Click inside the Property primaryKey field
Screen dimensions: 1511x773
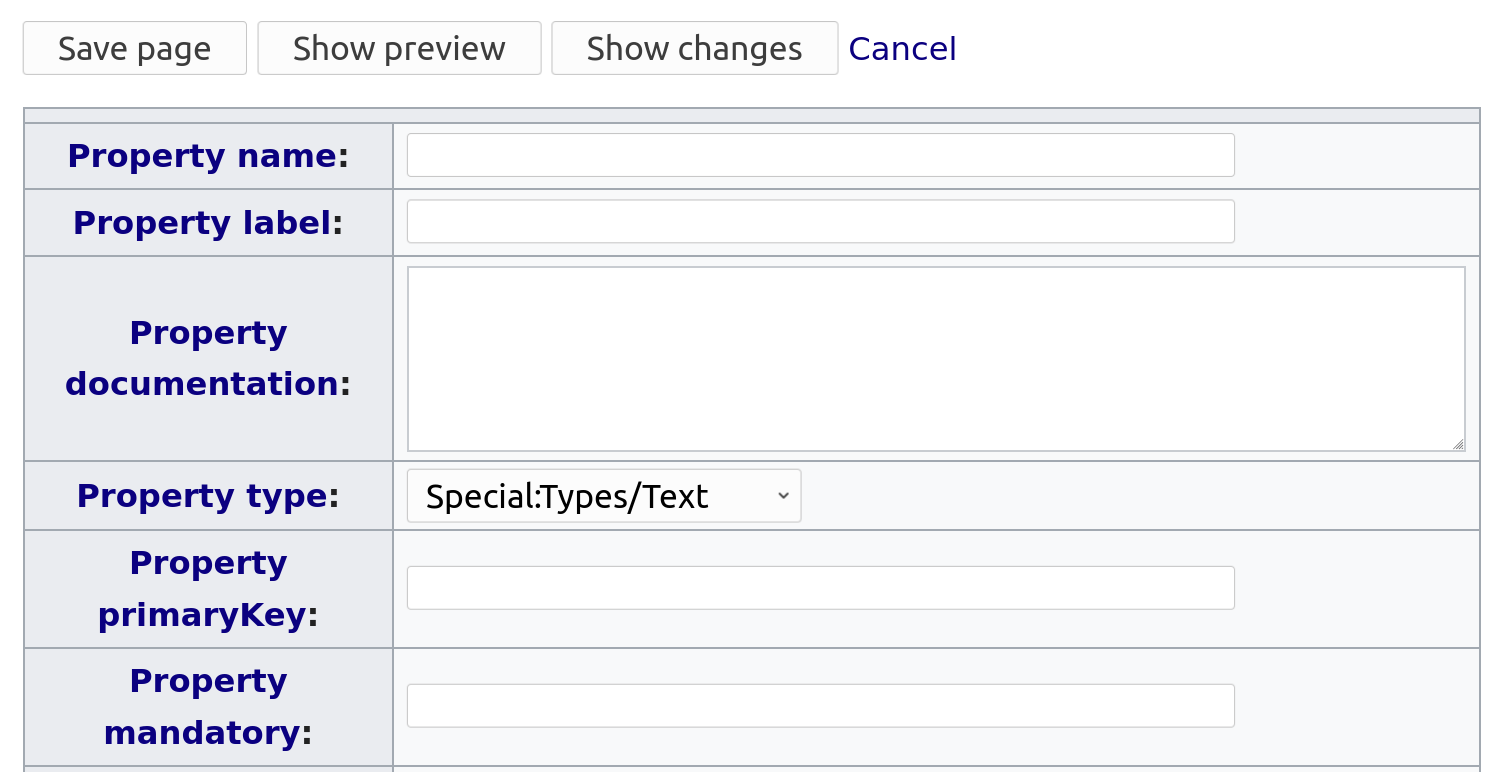pyautogui.click(x=818, y=588)
